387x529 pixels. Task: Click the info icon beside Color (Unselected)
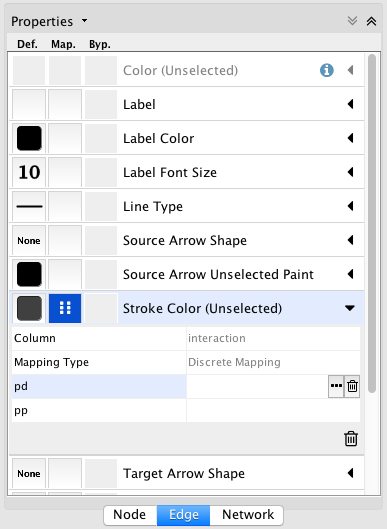(x=326, y=70)
